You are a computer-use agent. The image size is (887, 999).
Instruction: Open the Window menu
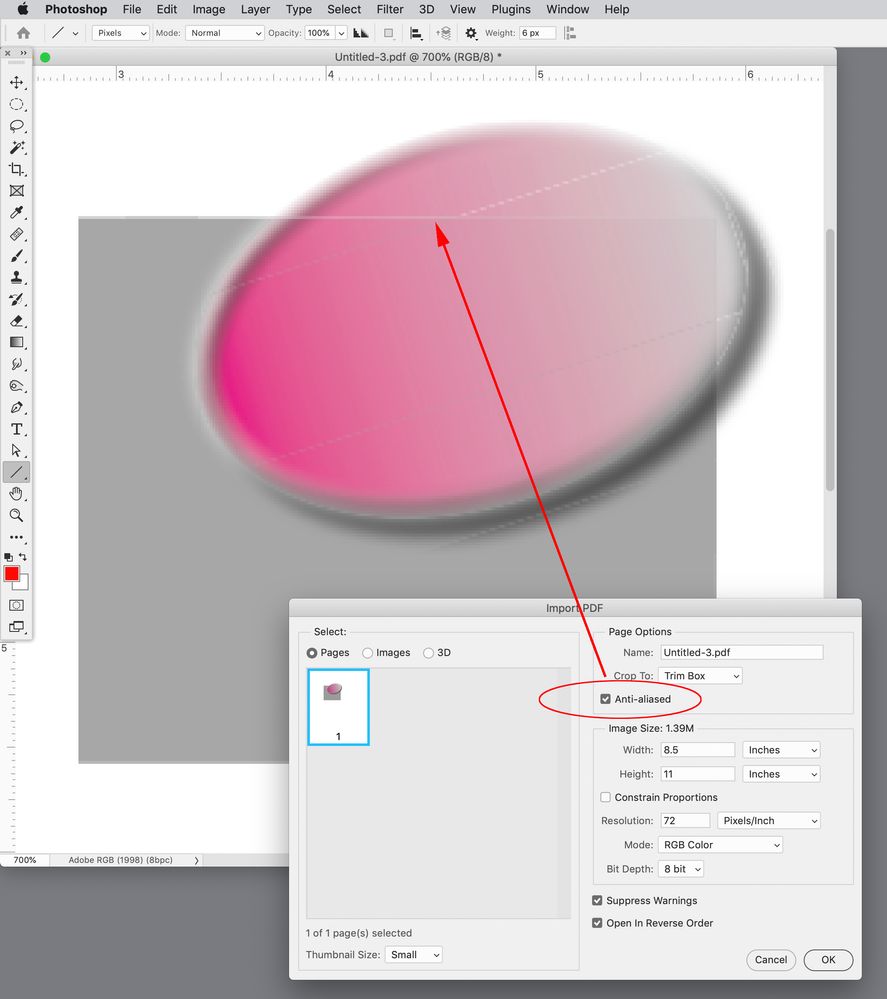[567, 9]
